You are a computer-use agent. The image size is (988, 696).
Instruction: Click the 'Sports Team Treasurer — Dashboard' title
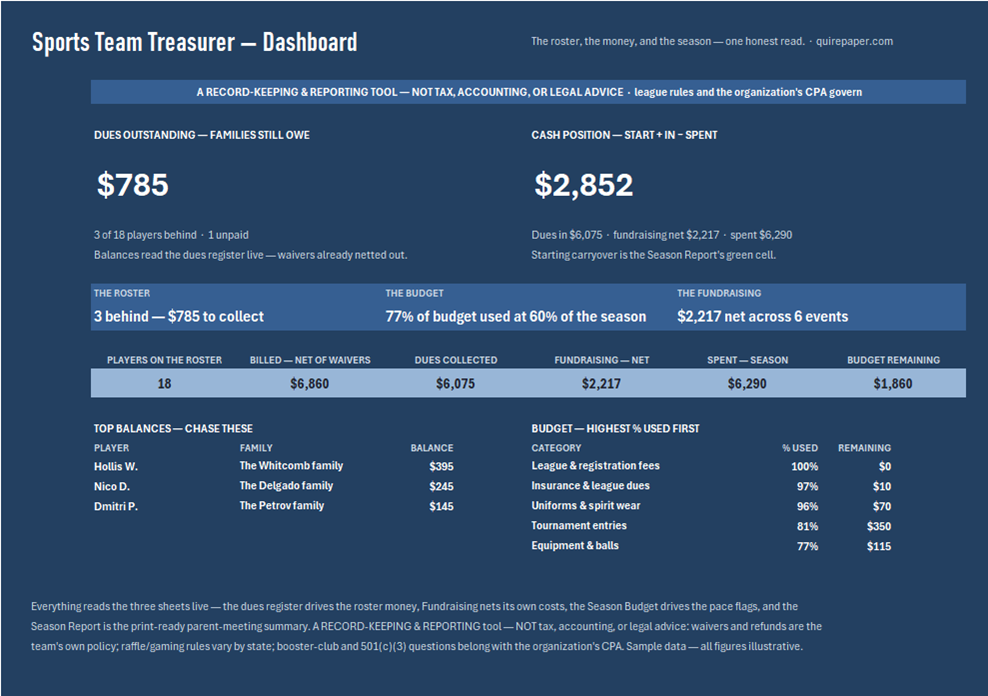(194, 42)
